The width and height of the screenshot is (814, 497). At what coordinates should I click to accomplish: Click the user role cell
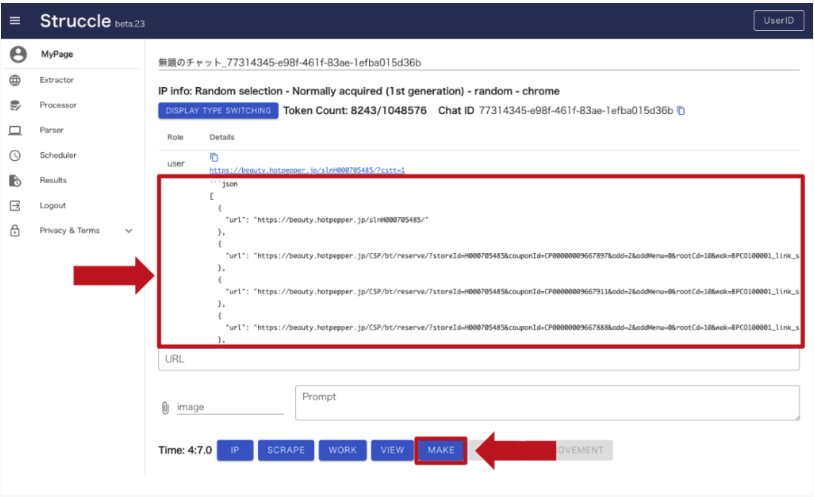click(176, 164)
